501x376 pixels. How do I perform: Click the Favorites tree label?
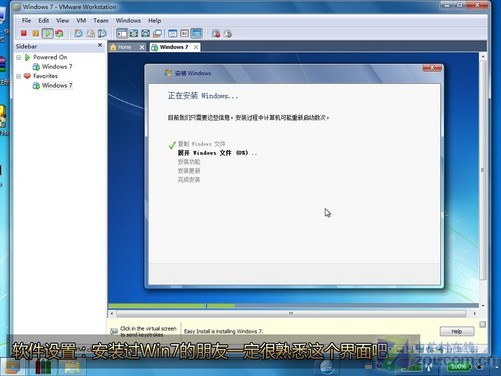coord(45,76)
